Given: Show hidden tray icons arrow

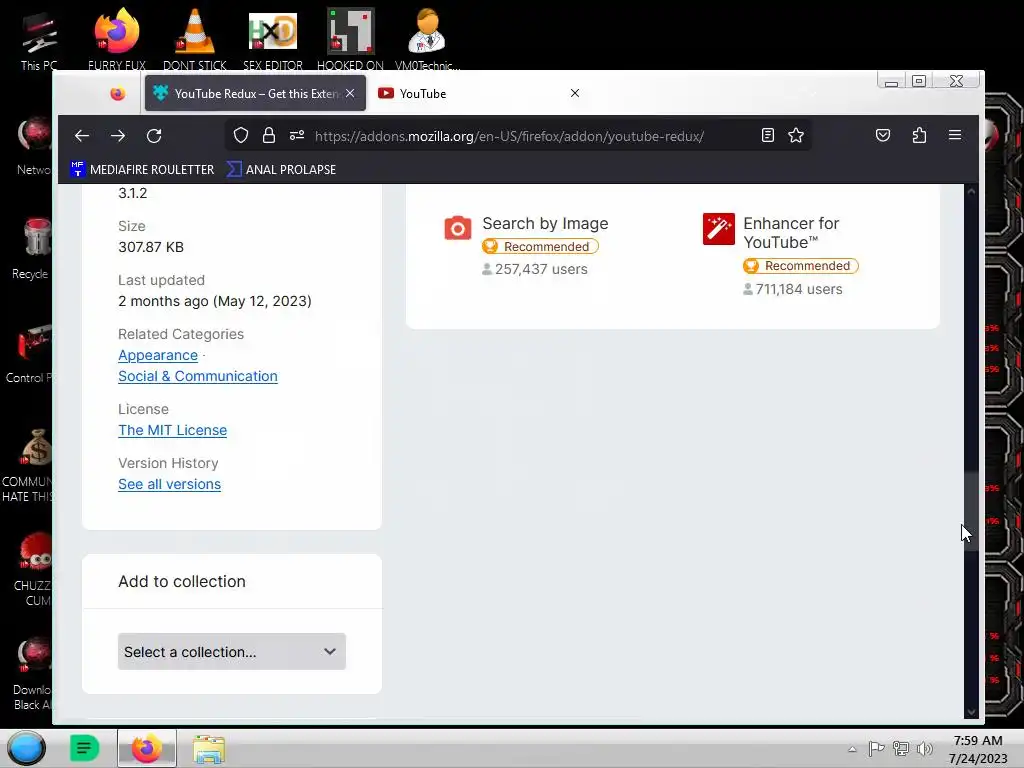Looking at the screenshot, I should tap(852, 749).
